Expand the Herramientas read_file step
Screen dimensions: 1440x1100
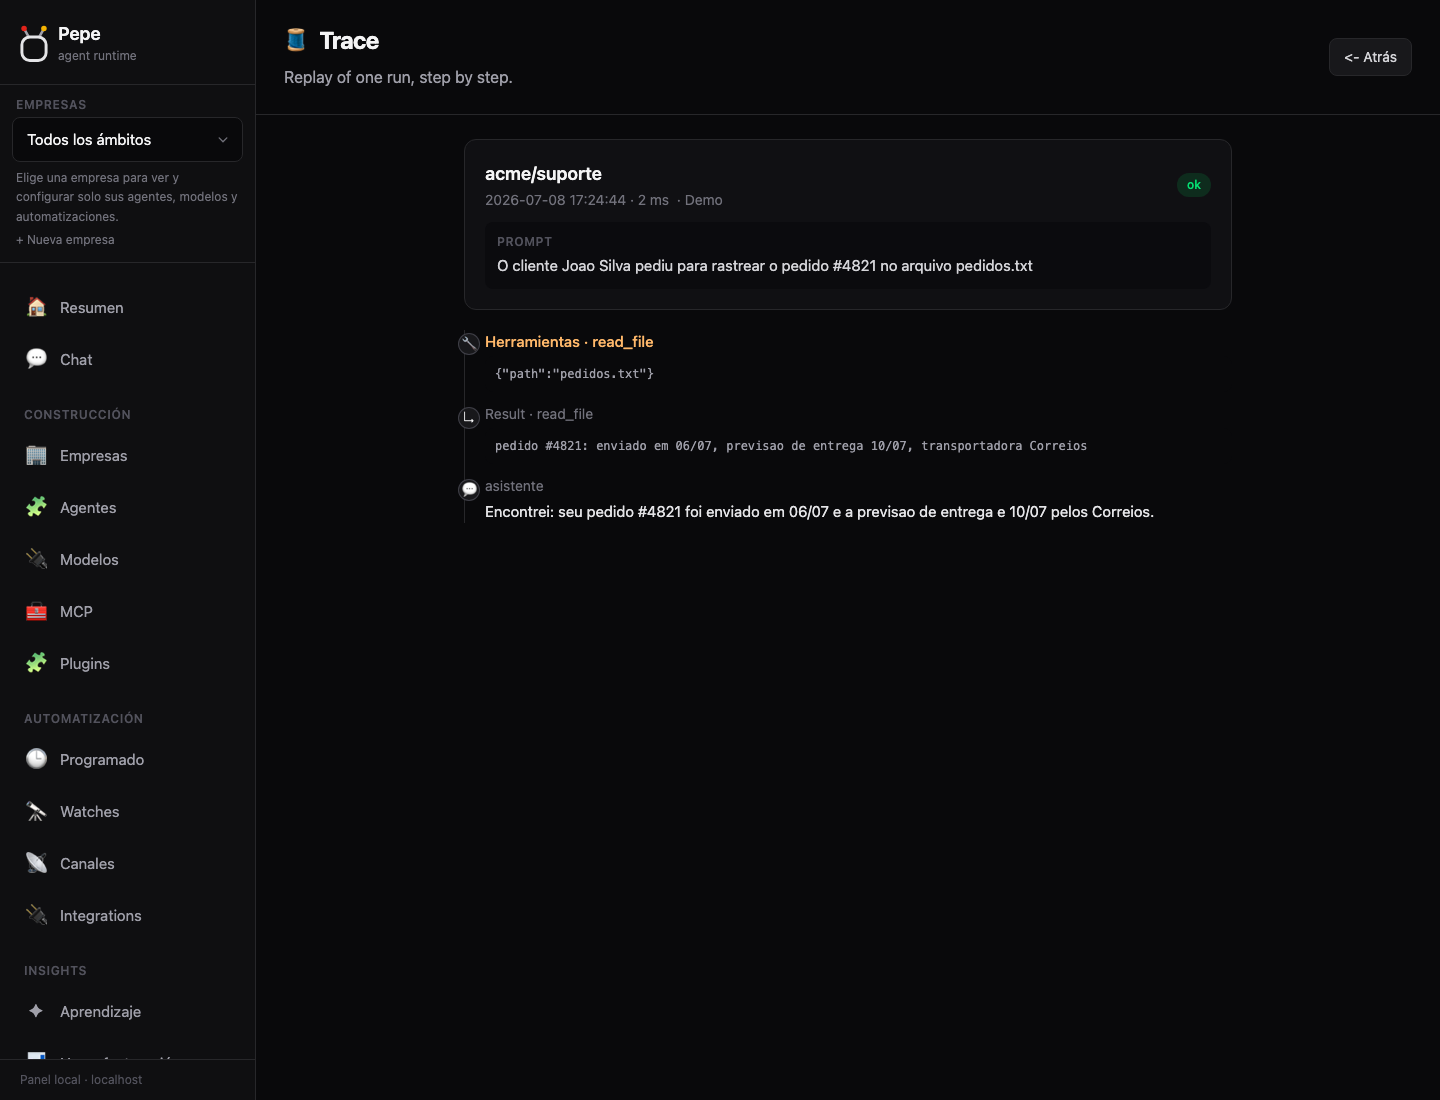[569, 342]
